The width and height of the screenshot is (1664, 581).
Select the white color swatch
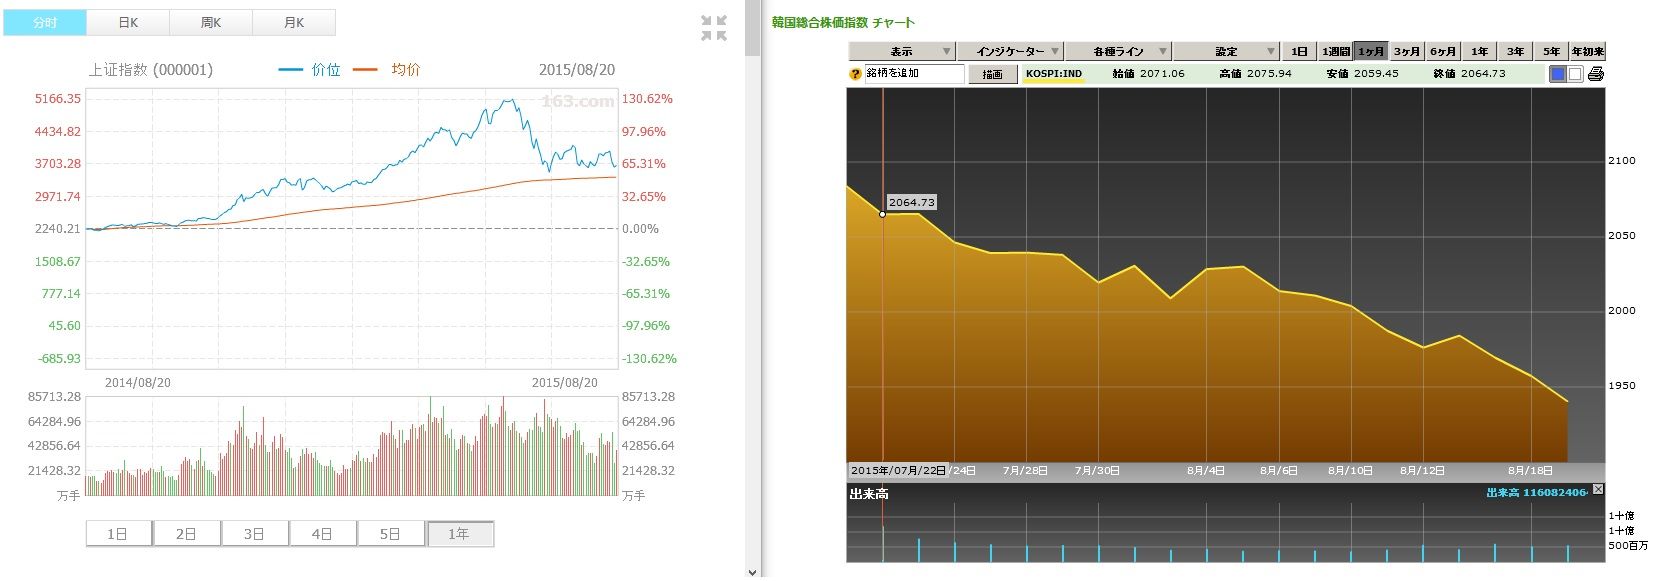(x=1575, y=74)
